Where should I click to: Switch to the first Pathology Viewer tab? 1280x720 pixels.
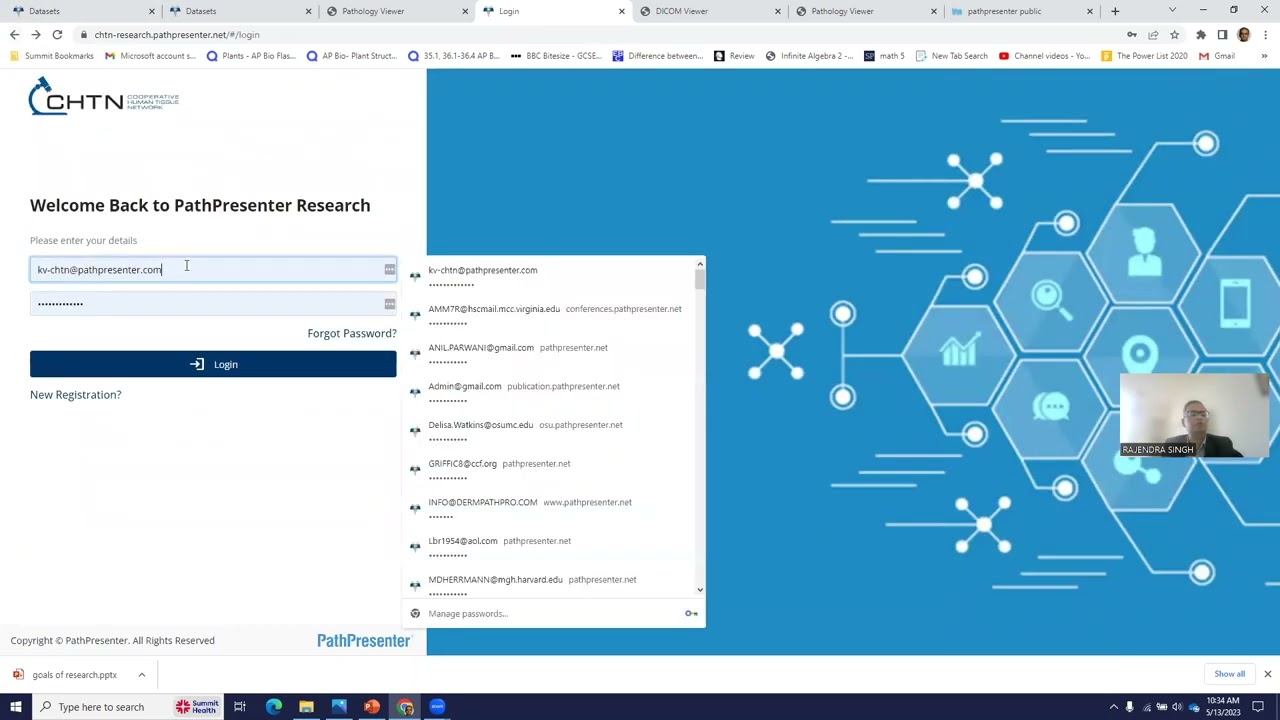394,11
